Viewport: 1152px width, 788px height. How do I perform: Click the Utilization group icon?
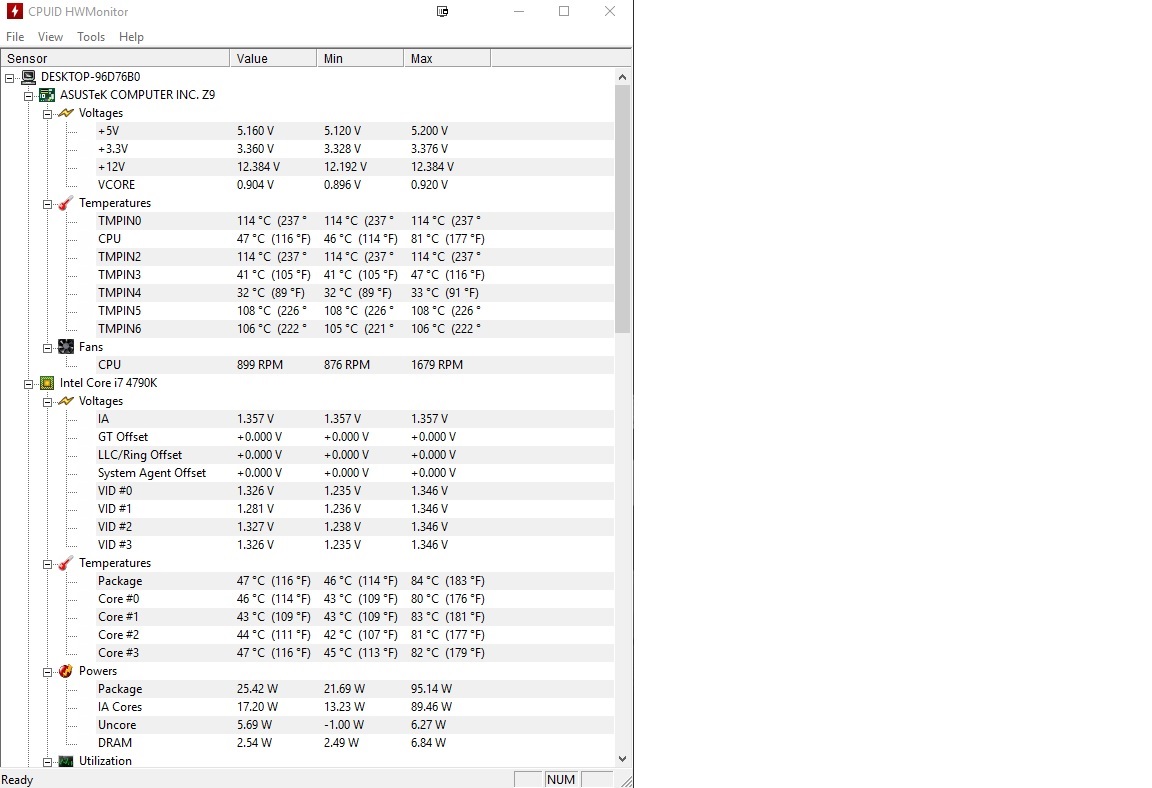(66, 761)
